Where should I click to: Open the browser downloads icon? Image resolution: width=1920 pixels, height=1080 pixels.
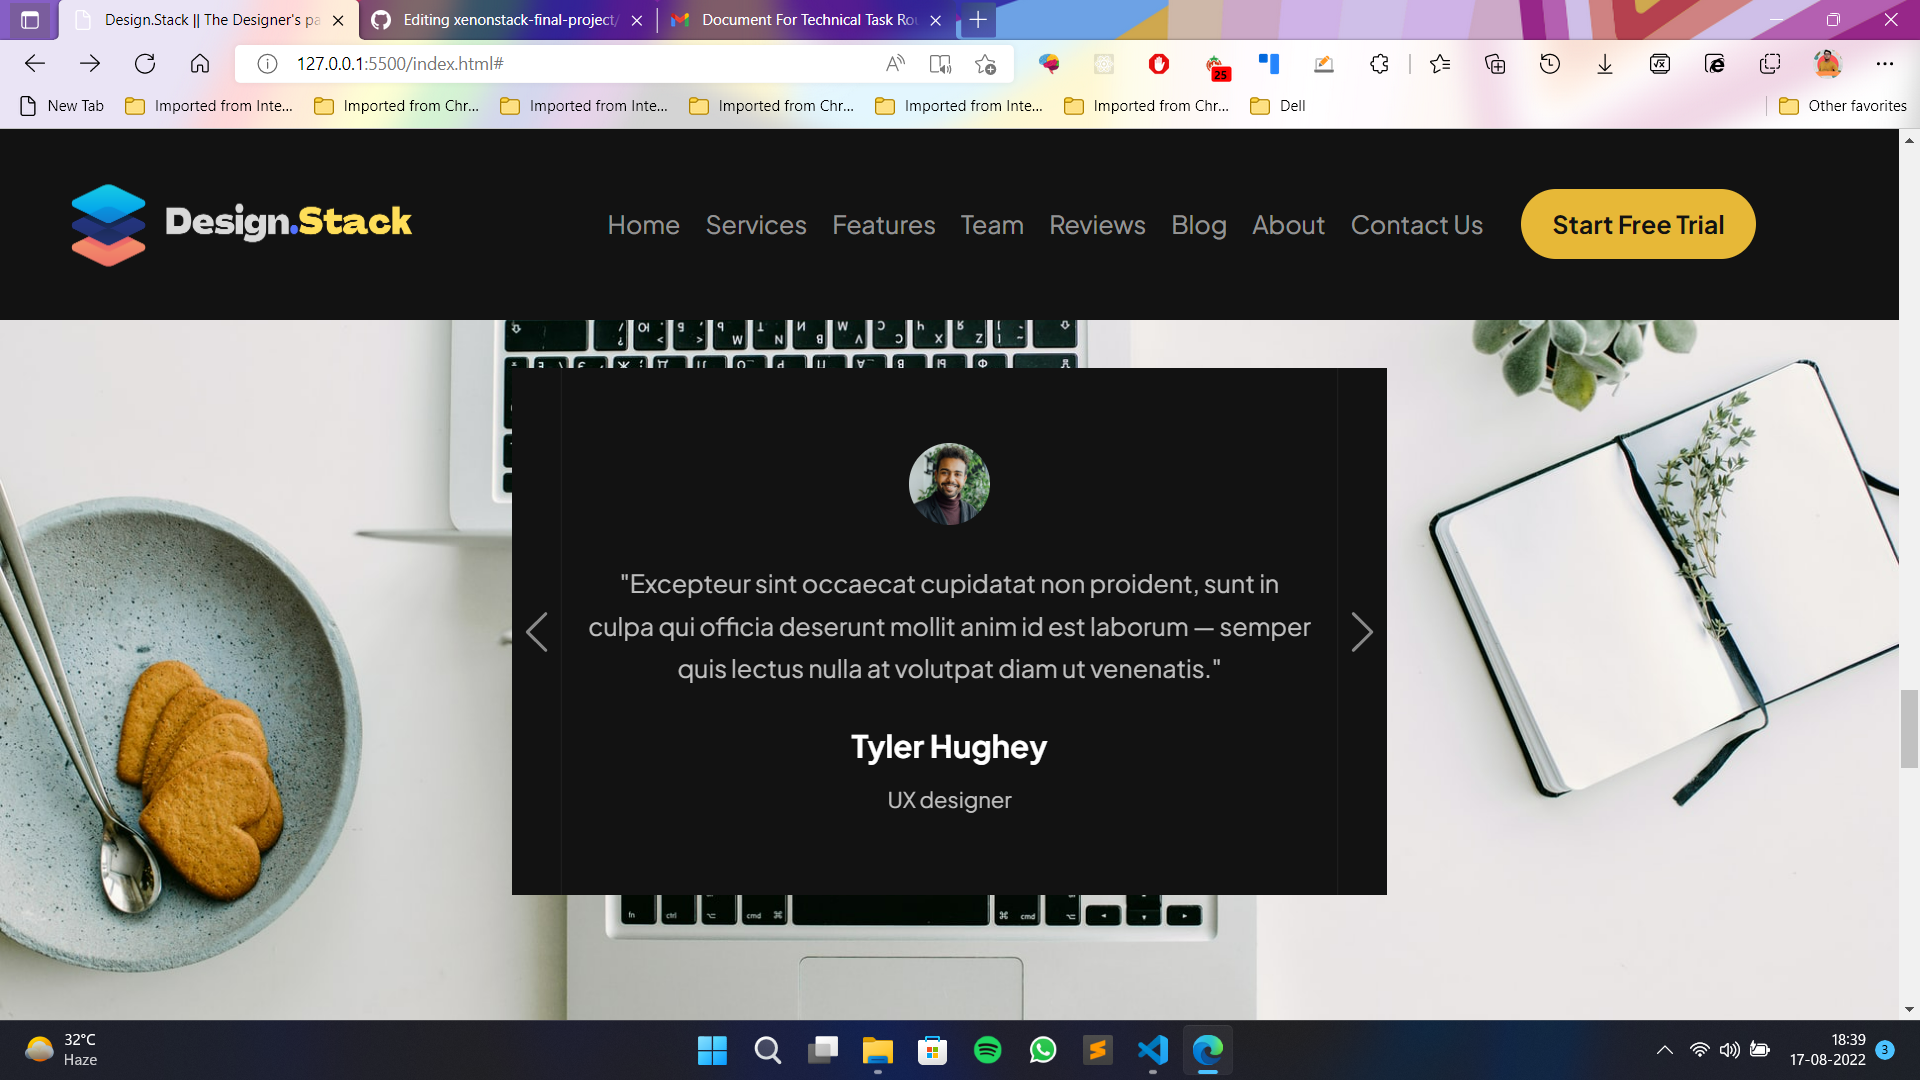click(1604, 64)
